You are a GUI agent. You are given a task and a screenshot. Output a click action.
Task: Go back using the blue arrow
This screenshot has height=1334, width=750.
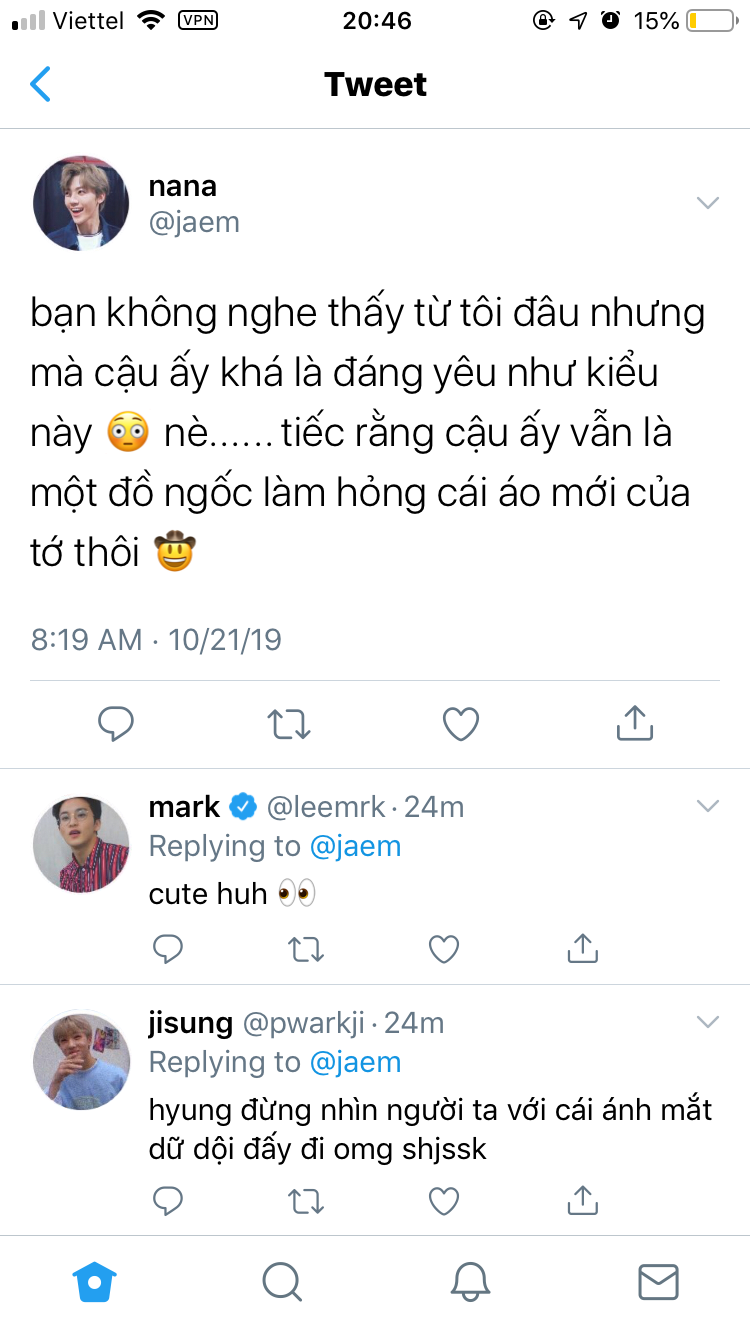(x=40, y=85)
